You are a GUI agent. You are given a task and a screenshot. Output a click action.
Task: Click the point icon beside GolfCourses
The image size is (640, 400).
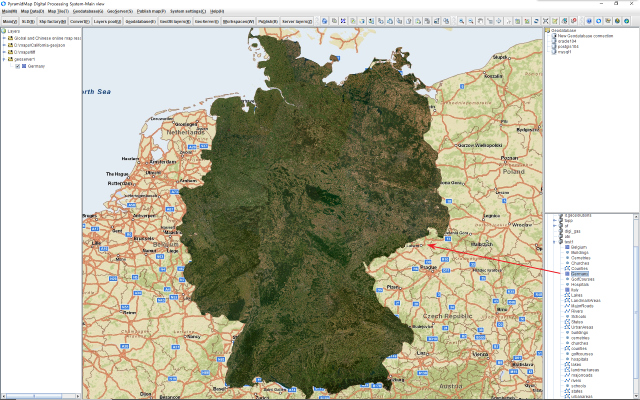point(567,279)
